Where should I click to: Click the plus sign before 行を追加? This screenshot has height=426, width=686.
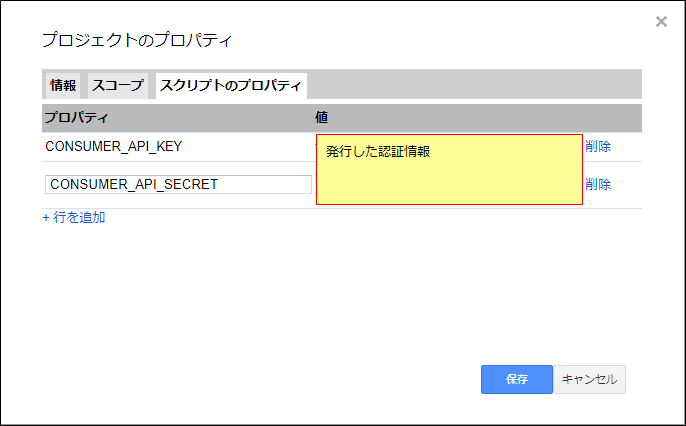click(46, 217)
